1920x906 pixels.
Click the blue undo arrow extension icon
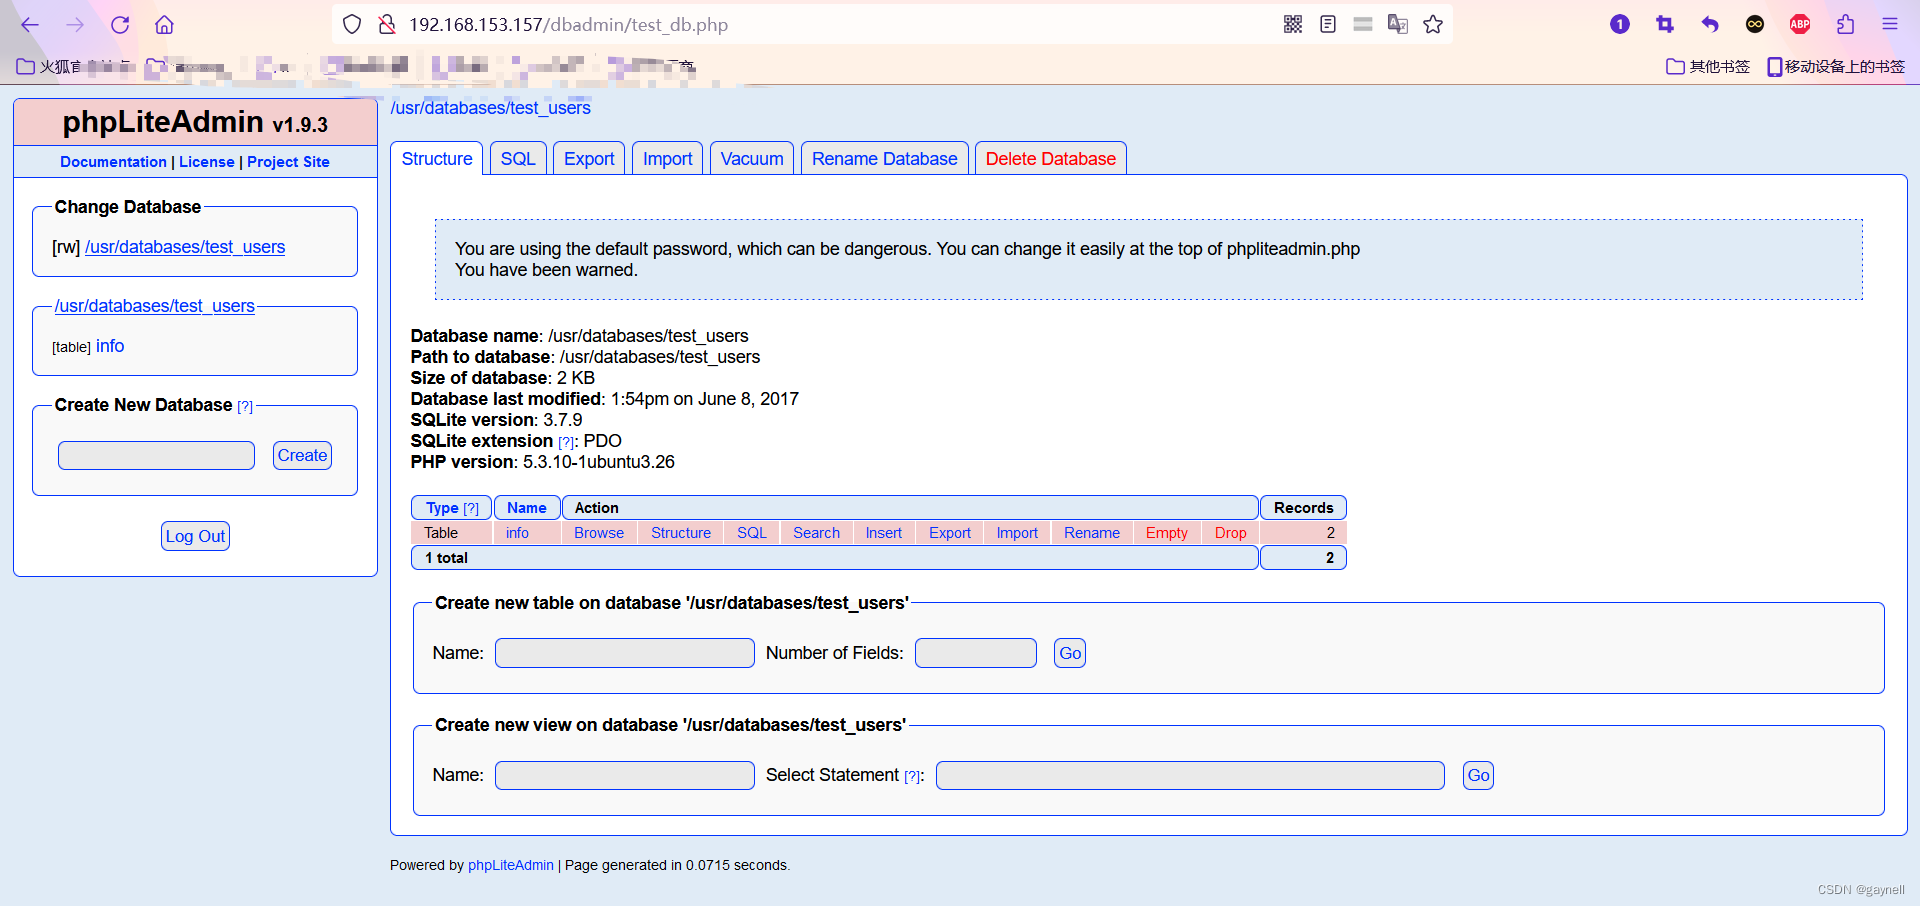click(x=1710, y=24)
